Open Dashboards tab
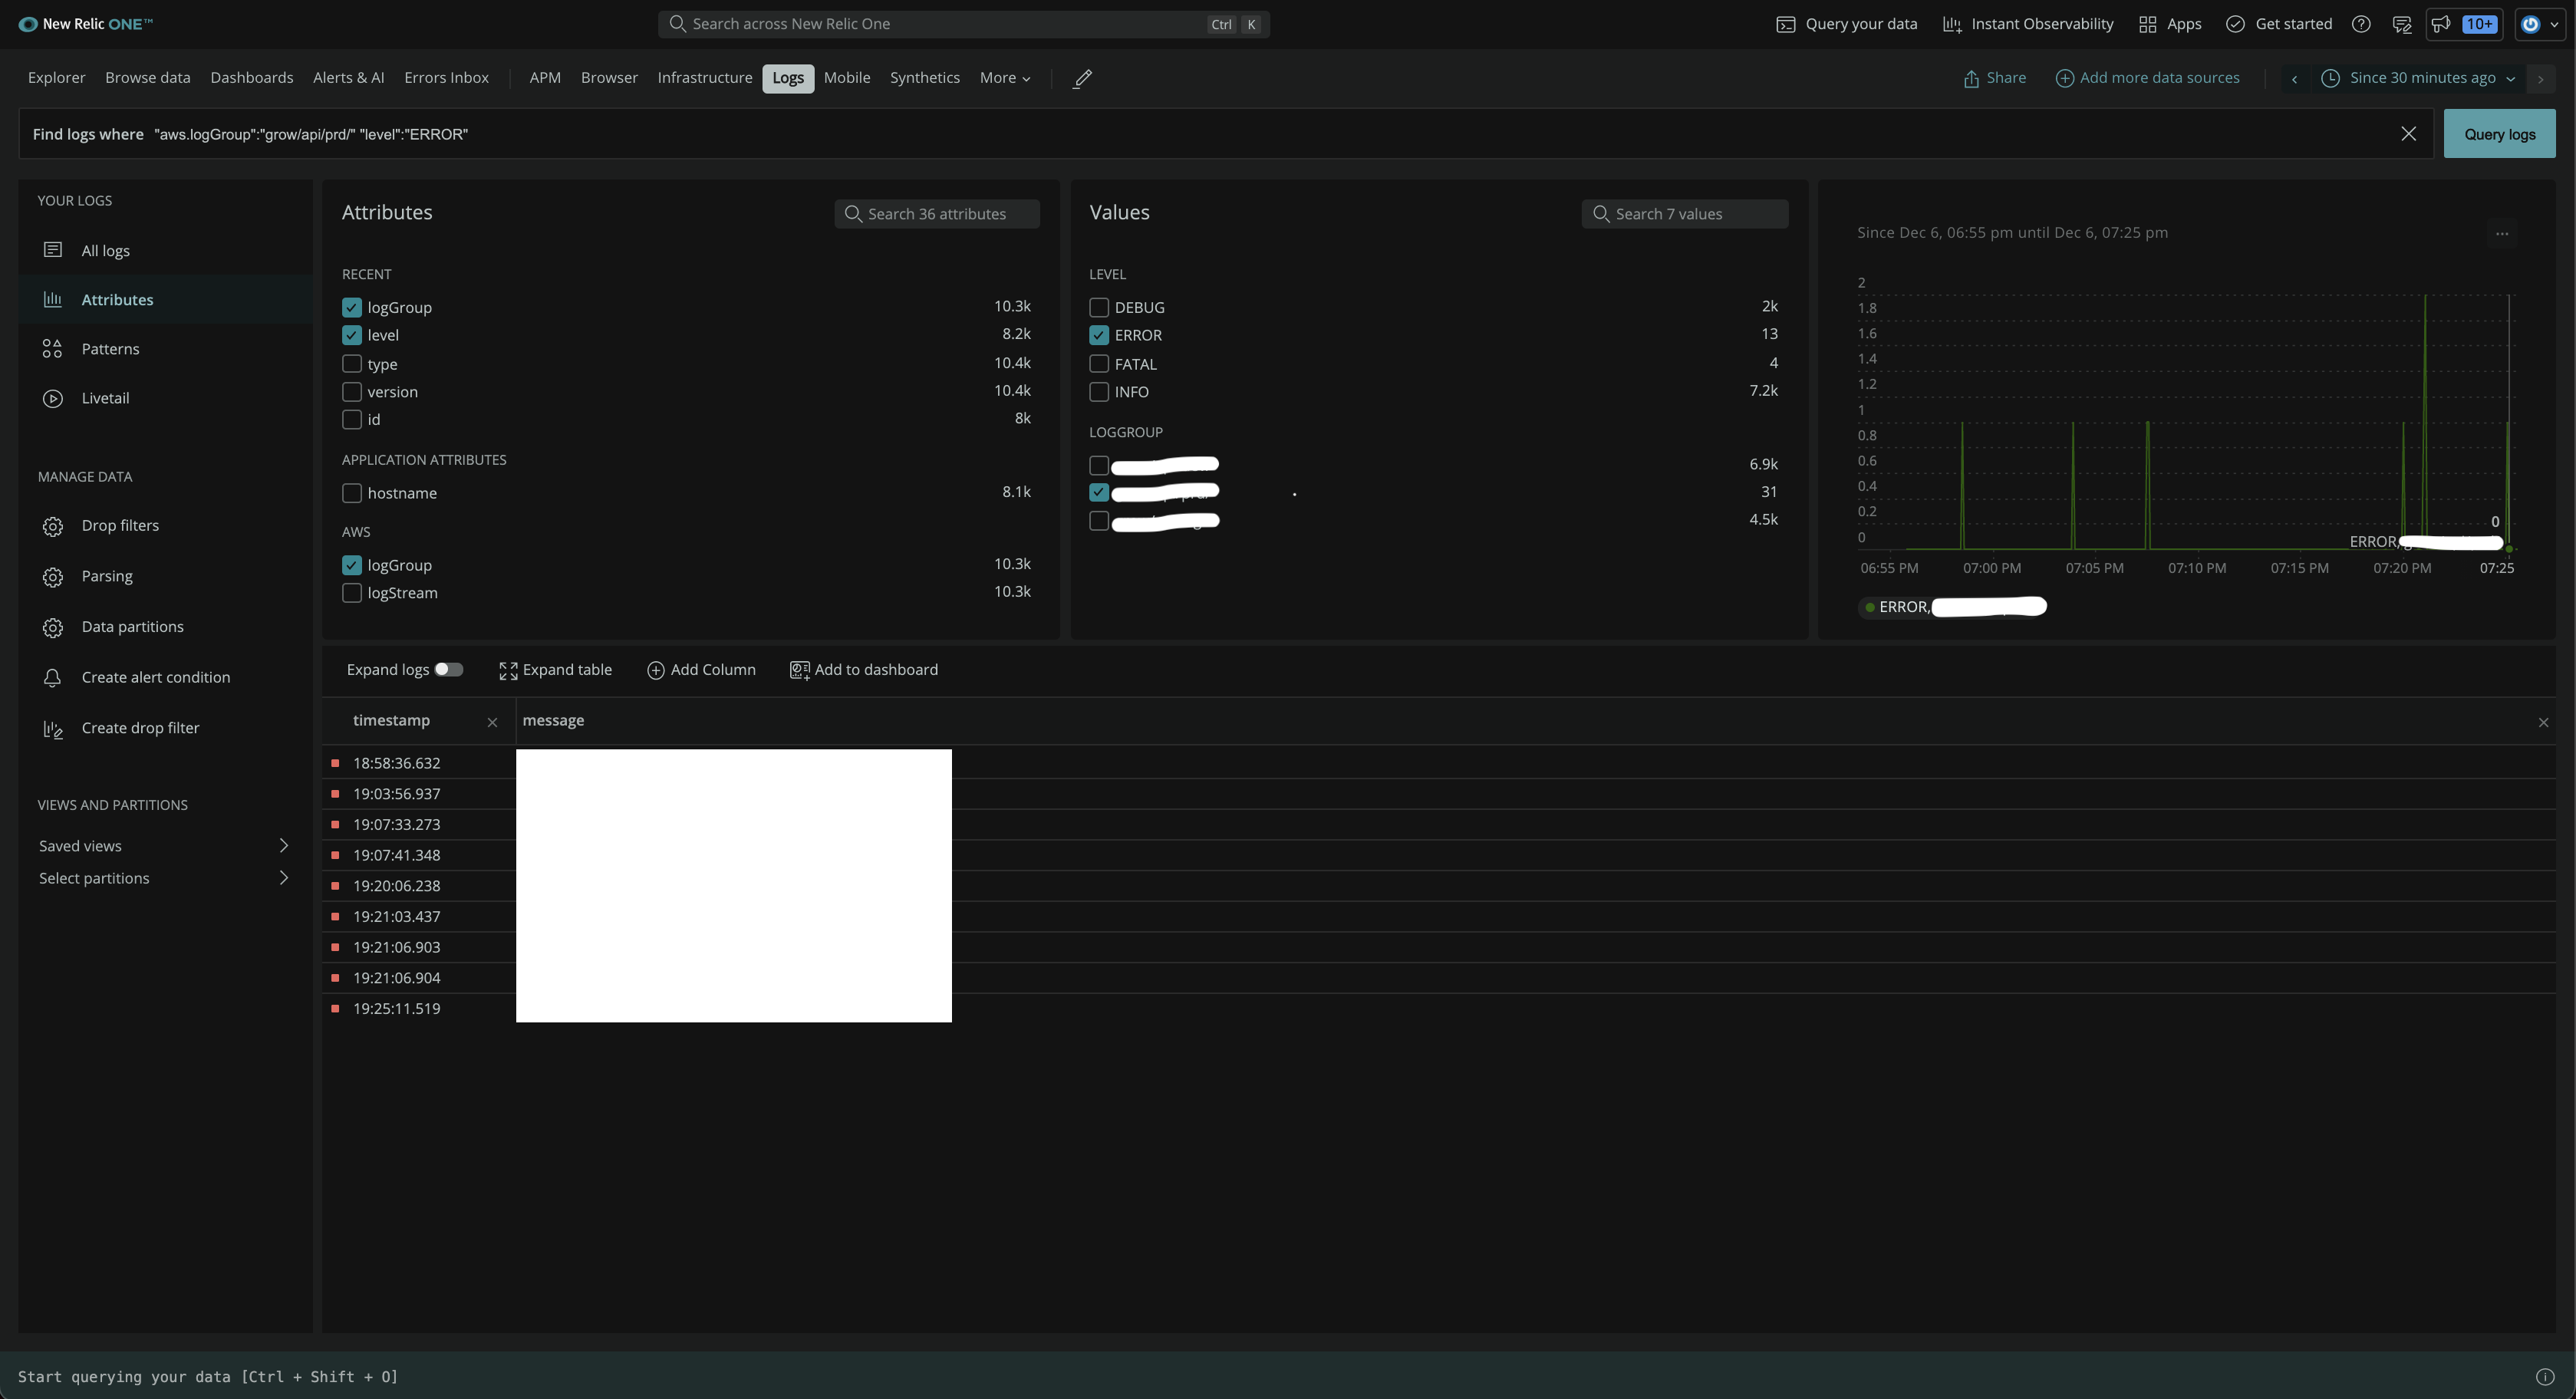The height and width of the screenshot is (1399, 2576). 252,78
